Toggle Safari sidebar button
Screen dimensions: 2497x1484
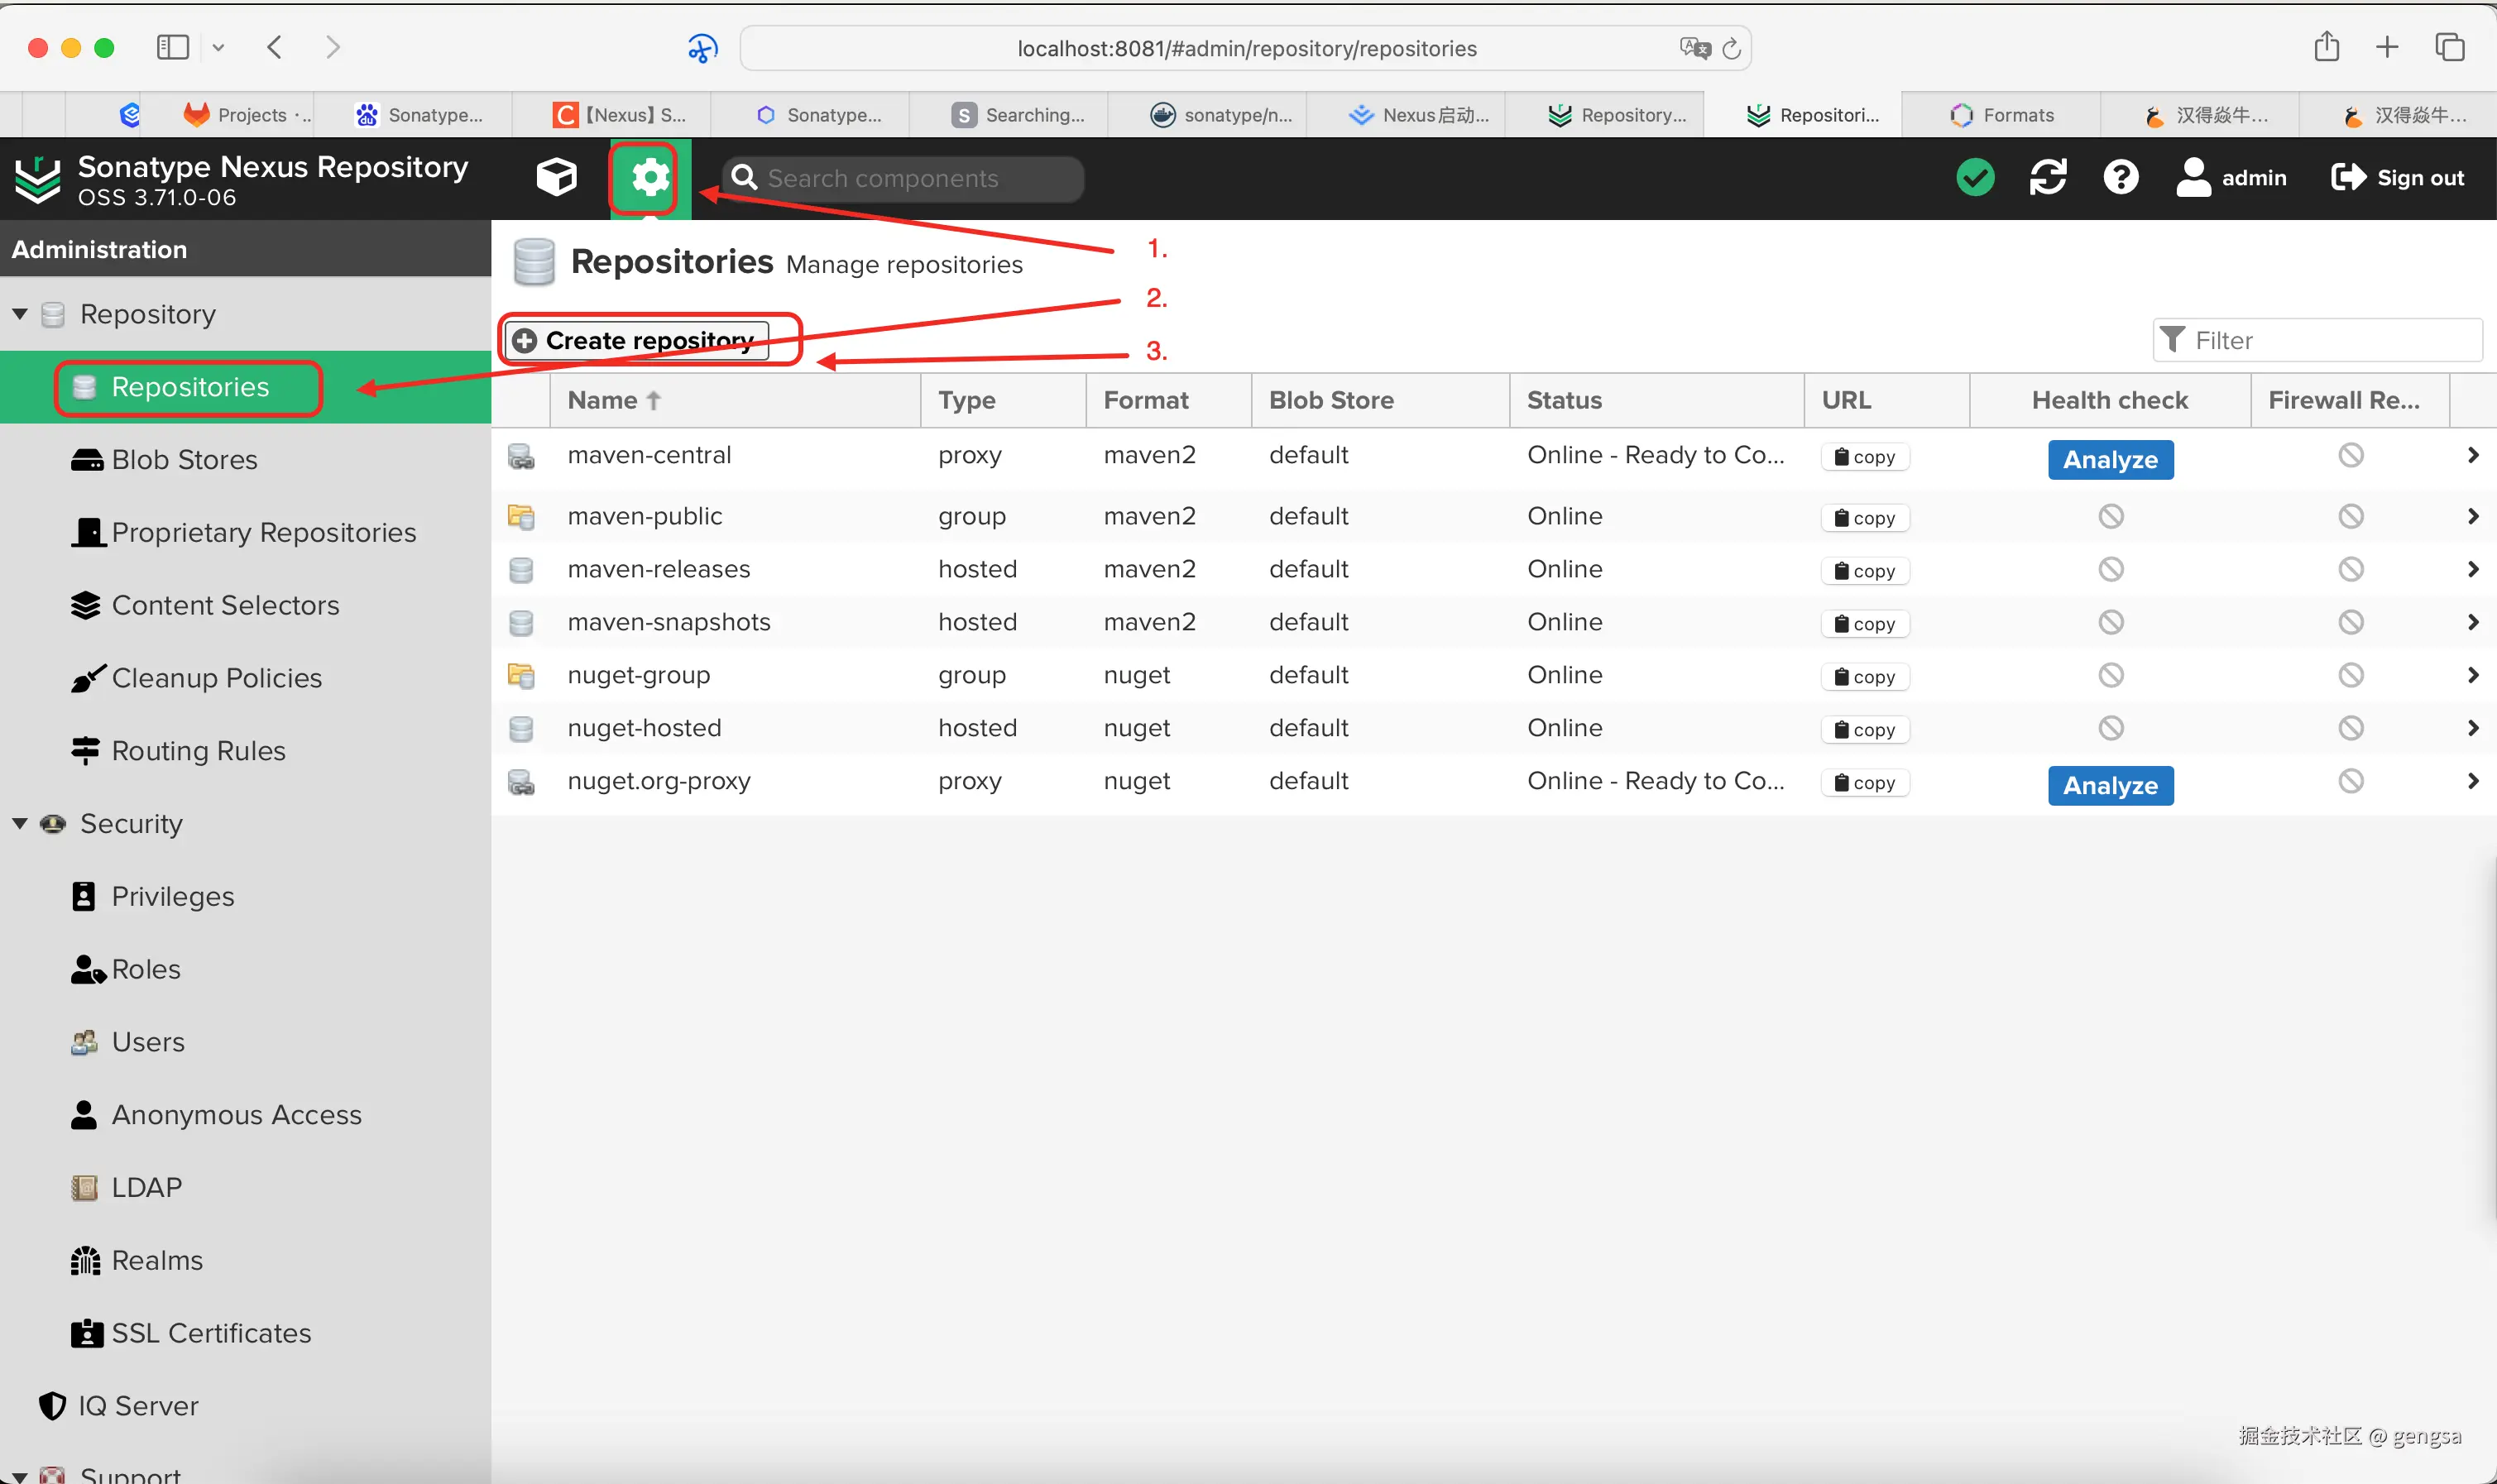(x=172, y=47)
